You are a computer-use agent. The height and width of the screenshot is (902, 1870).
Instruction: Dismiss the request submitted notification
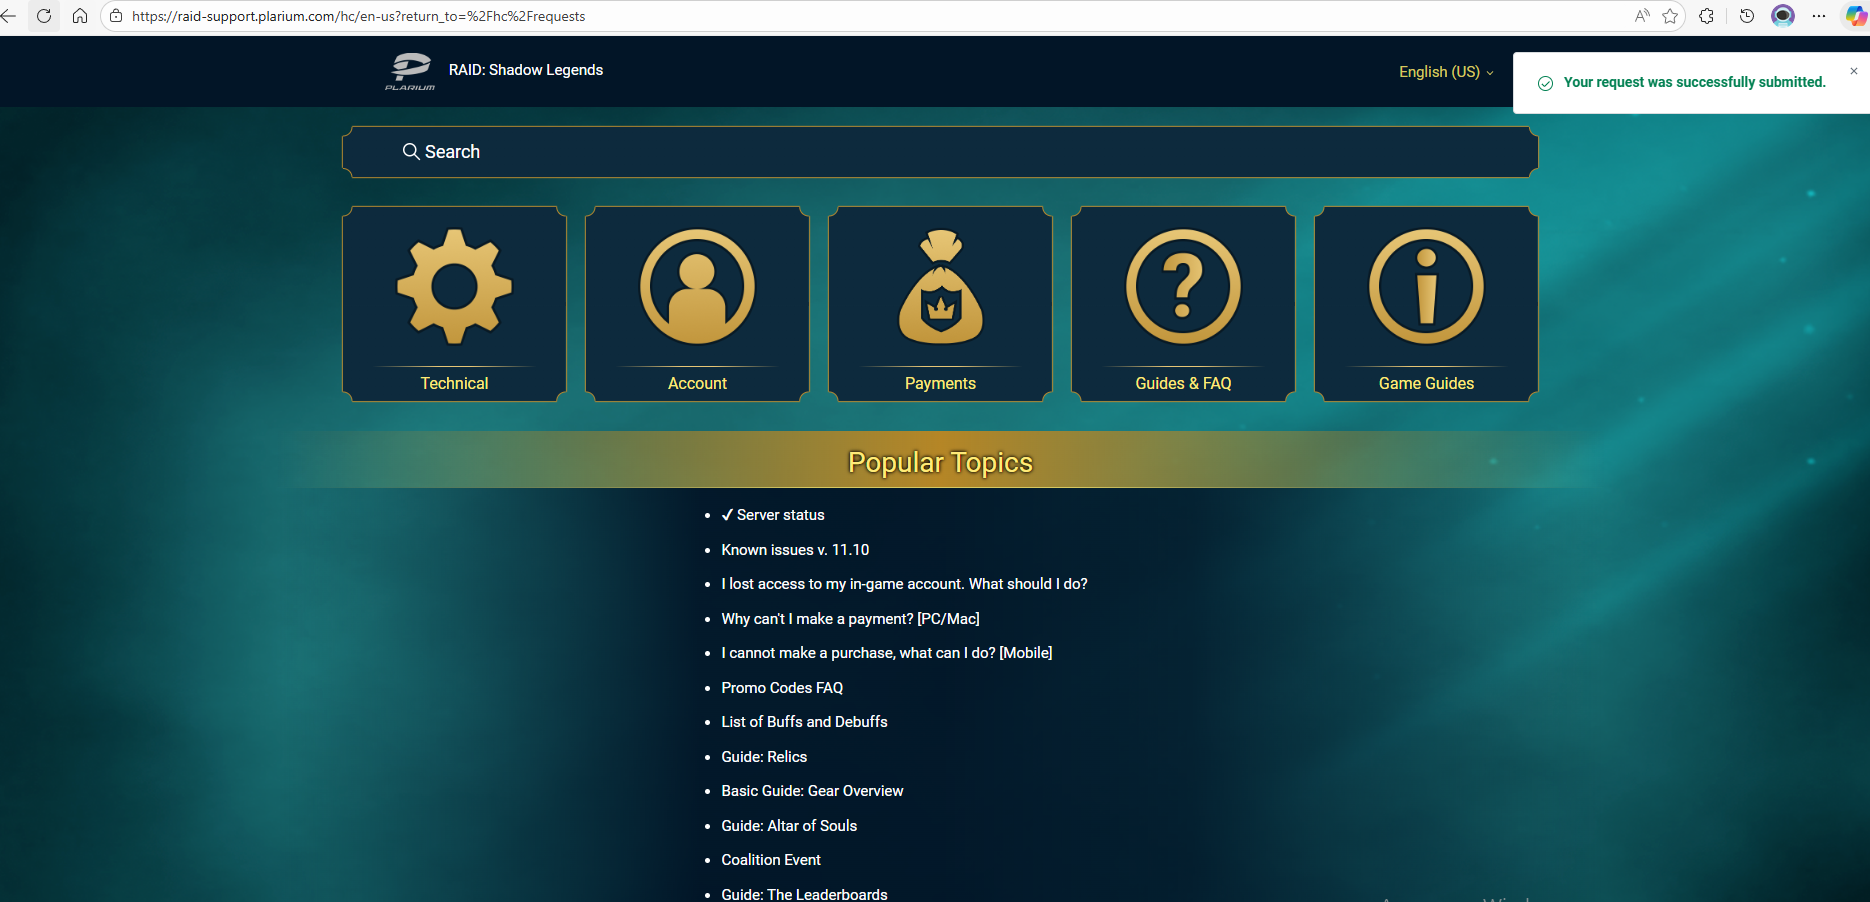coord(1854,71)
